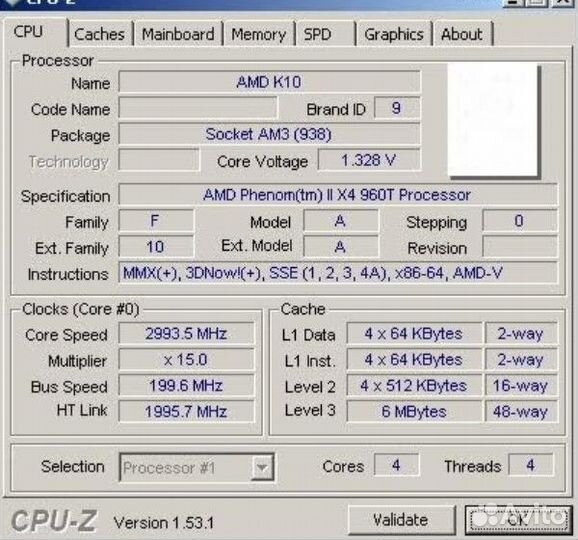578x540 pixels.
Task: Click the empty Technology field
Action: [x=159, y=160]
